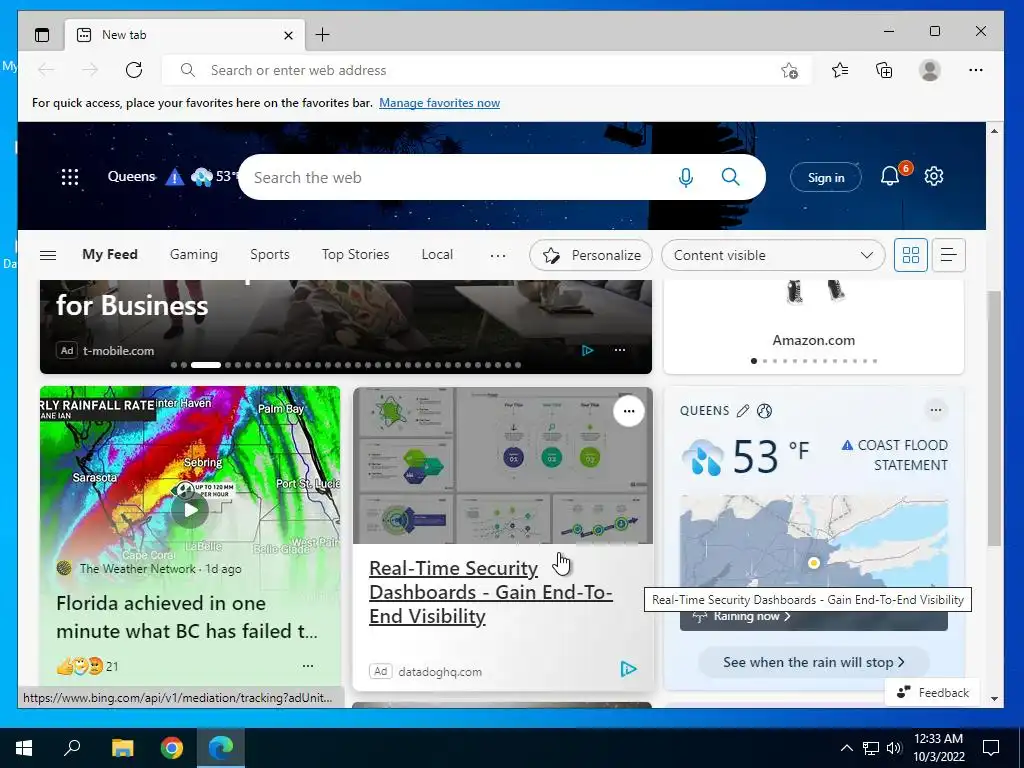1024x768 pixels.
Task: Edit the Queens weather location pencil icon
Action: [x=743, y=411]
